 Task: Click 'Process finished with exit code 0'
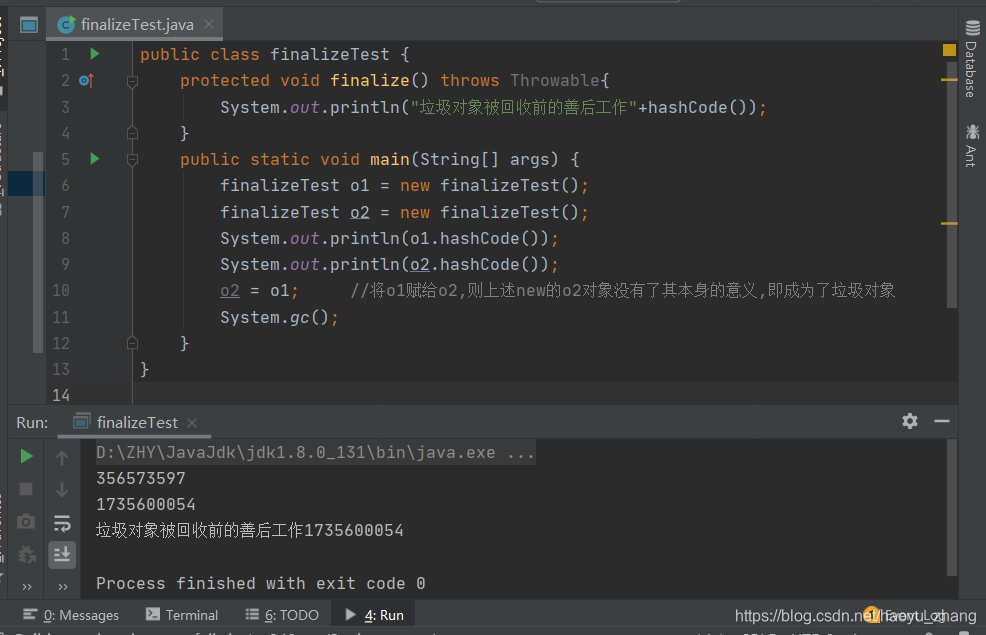pyautogui.click(x=261, y=583)
